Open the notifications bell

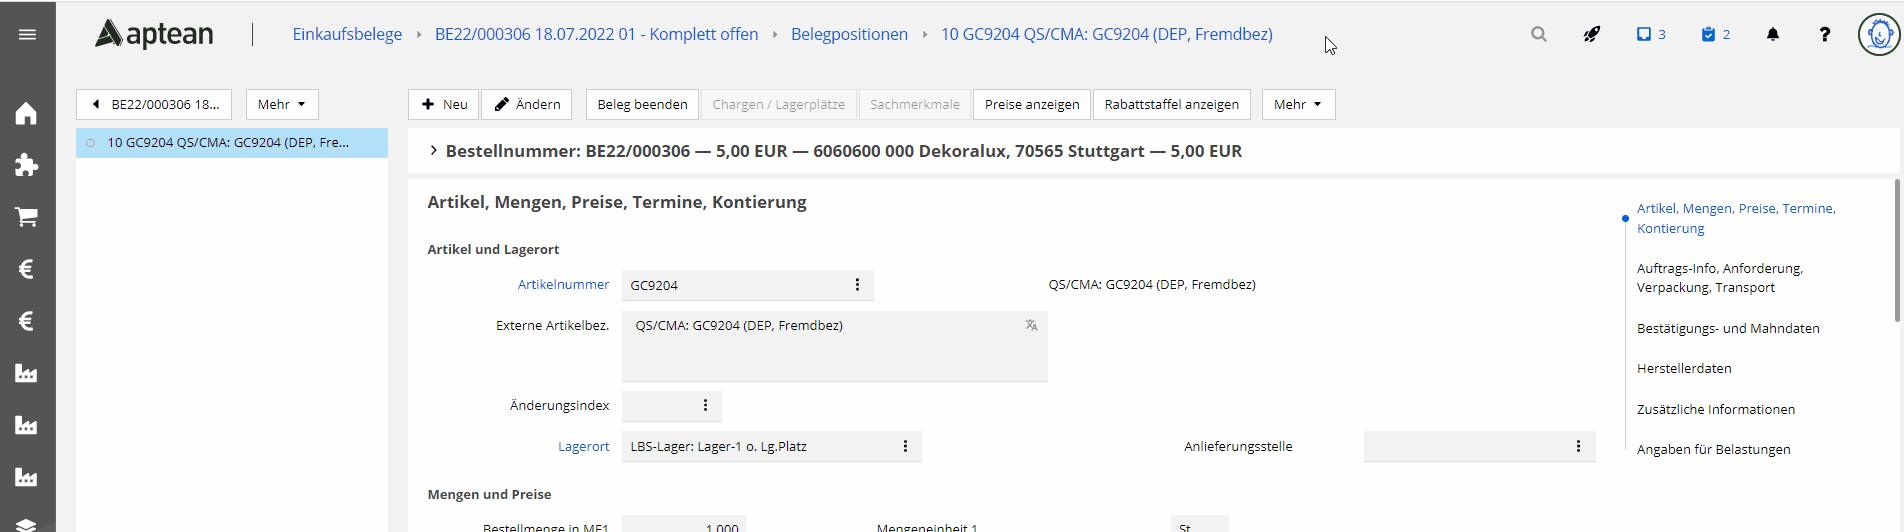tap(1772, 35)
